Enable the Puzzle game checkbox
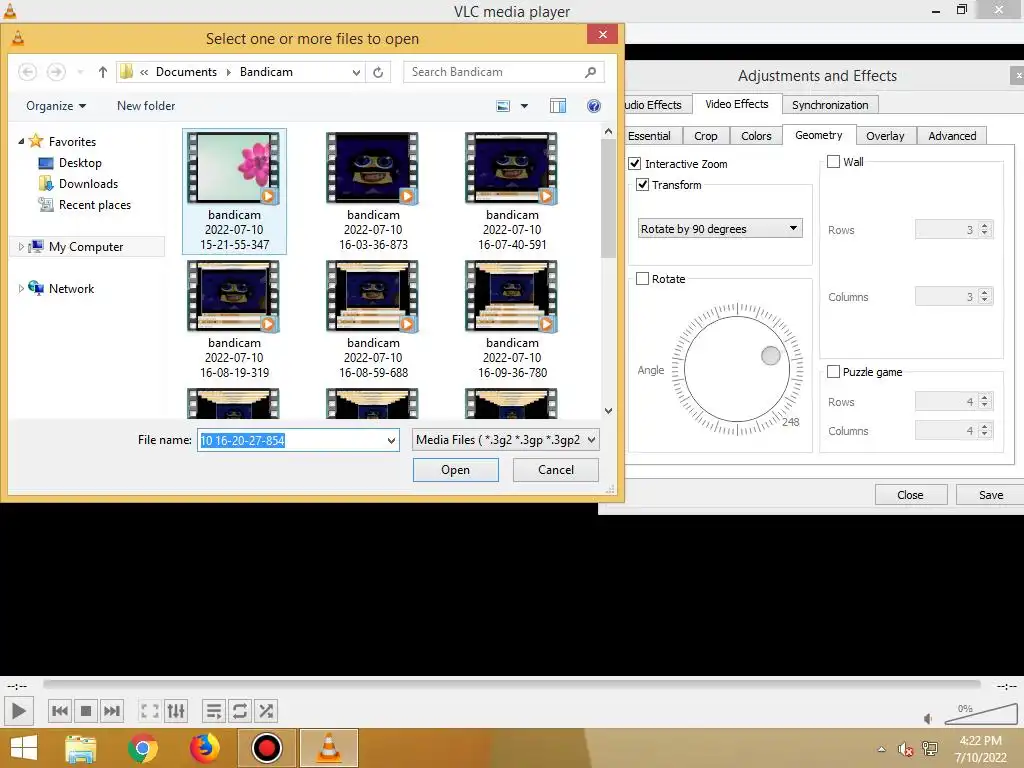Screen dimensions: 1024x768 (x=833, y=372)
